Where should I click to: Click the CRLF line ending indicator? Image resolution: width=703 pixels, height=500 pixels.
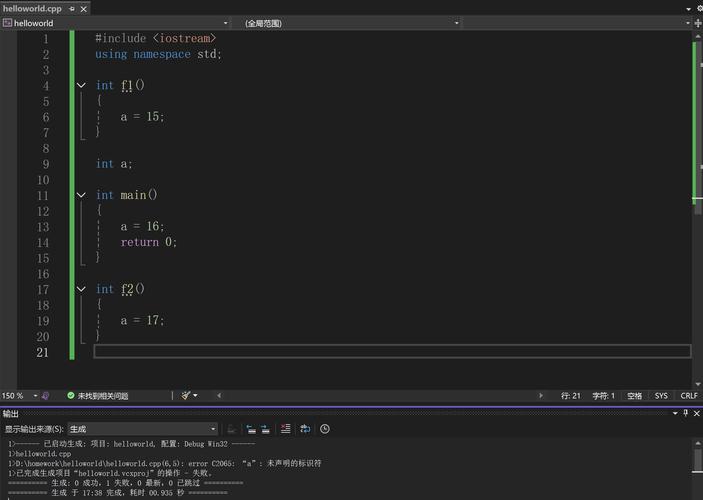pos(689,396)
